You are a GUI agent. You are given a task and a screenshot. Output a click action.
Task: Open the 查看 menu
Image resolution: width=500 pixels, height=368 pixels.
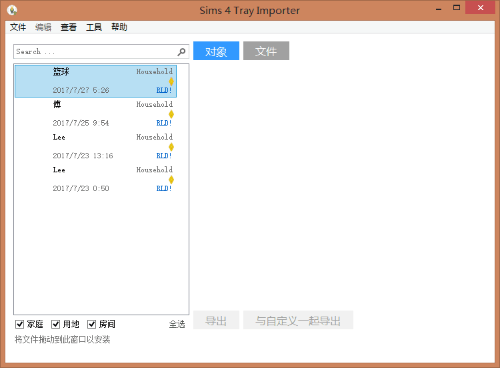point(69,27)
